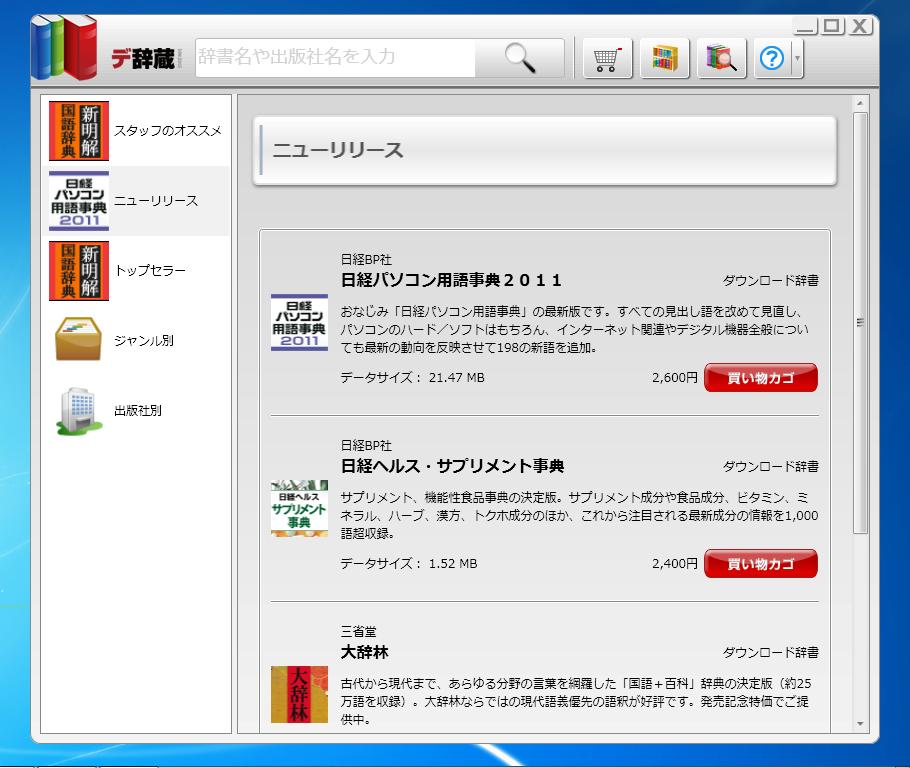Click the scrollbar up arrow

[x=860, y=103]
